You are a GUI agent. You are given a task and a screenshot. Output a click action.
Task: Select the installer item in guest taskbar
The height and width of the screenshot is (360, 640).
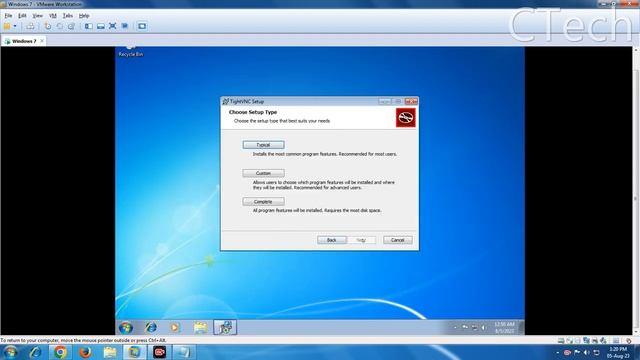(225, 327)
